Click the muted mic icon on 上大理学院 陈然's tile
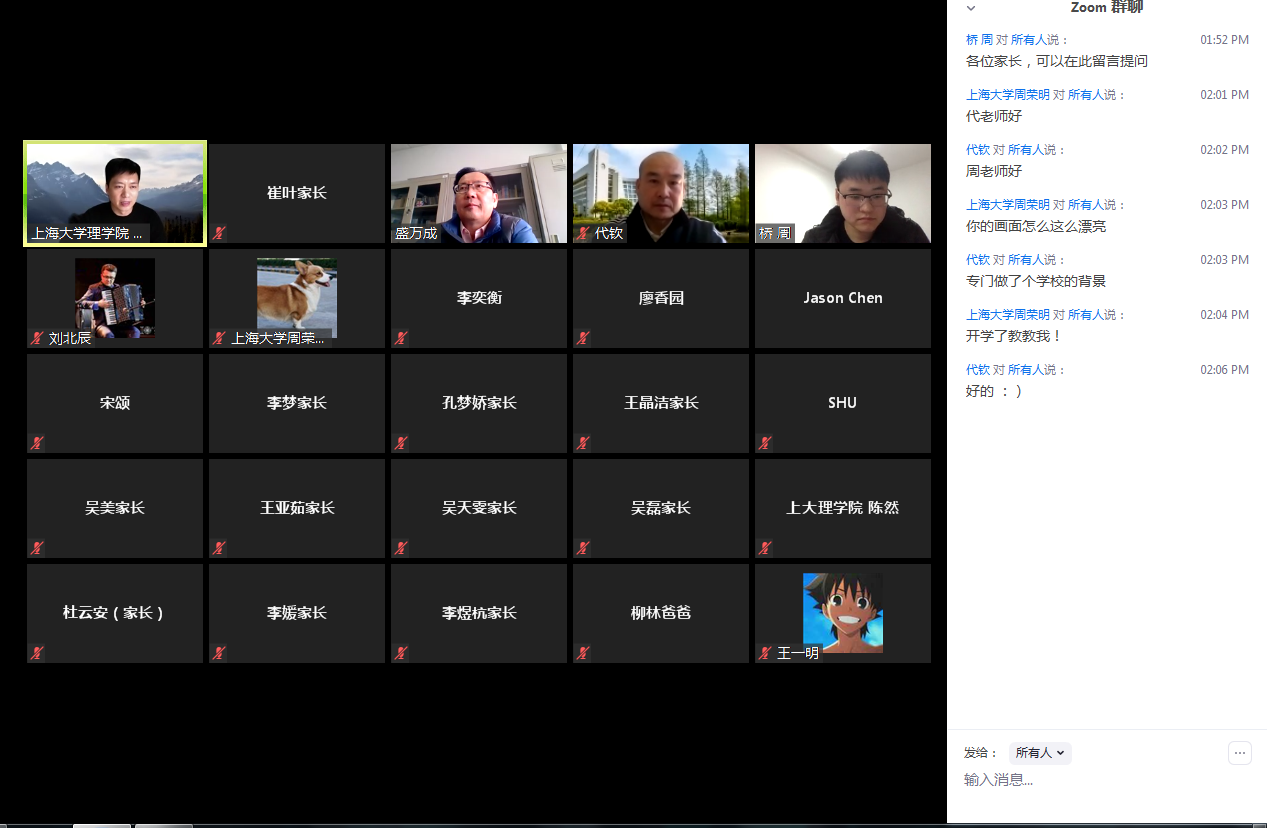This screenshot has width=1267, height=828. (765, 548)
